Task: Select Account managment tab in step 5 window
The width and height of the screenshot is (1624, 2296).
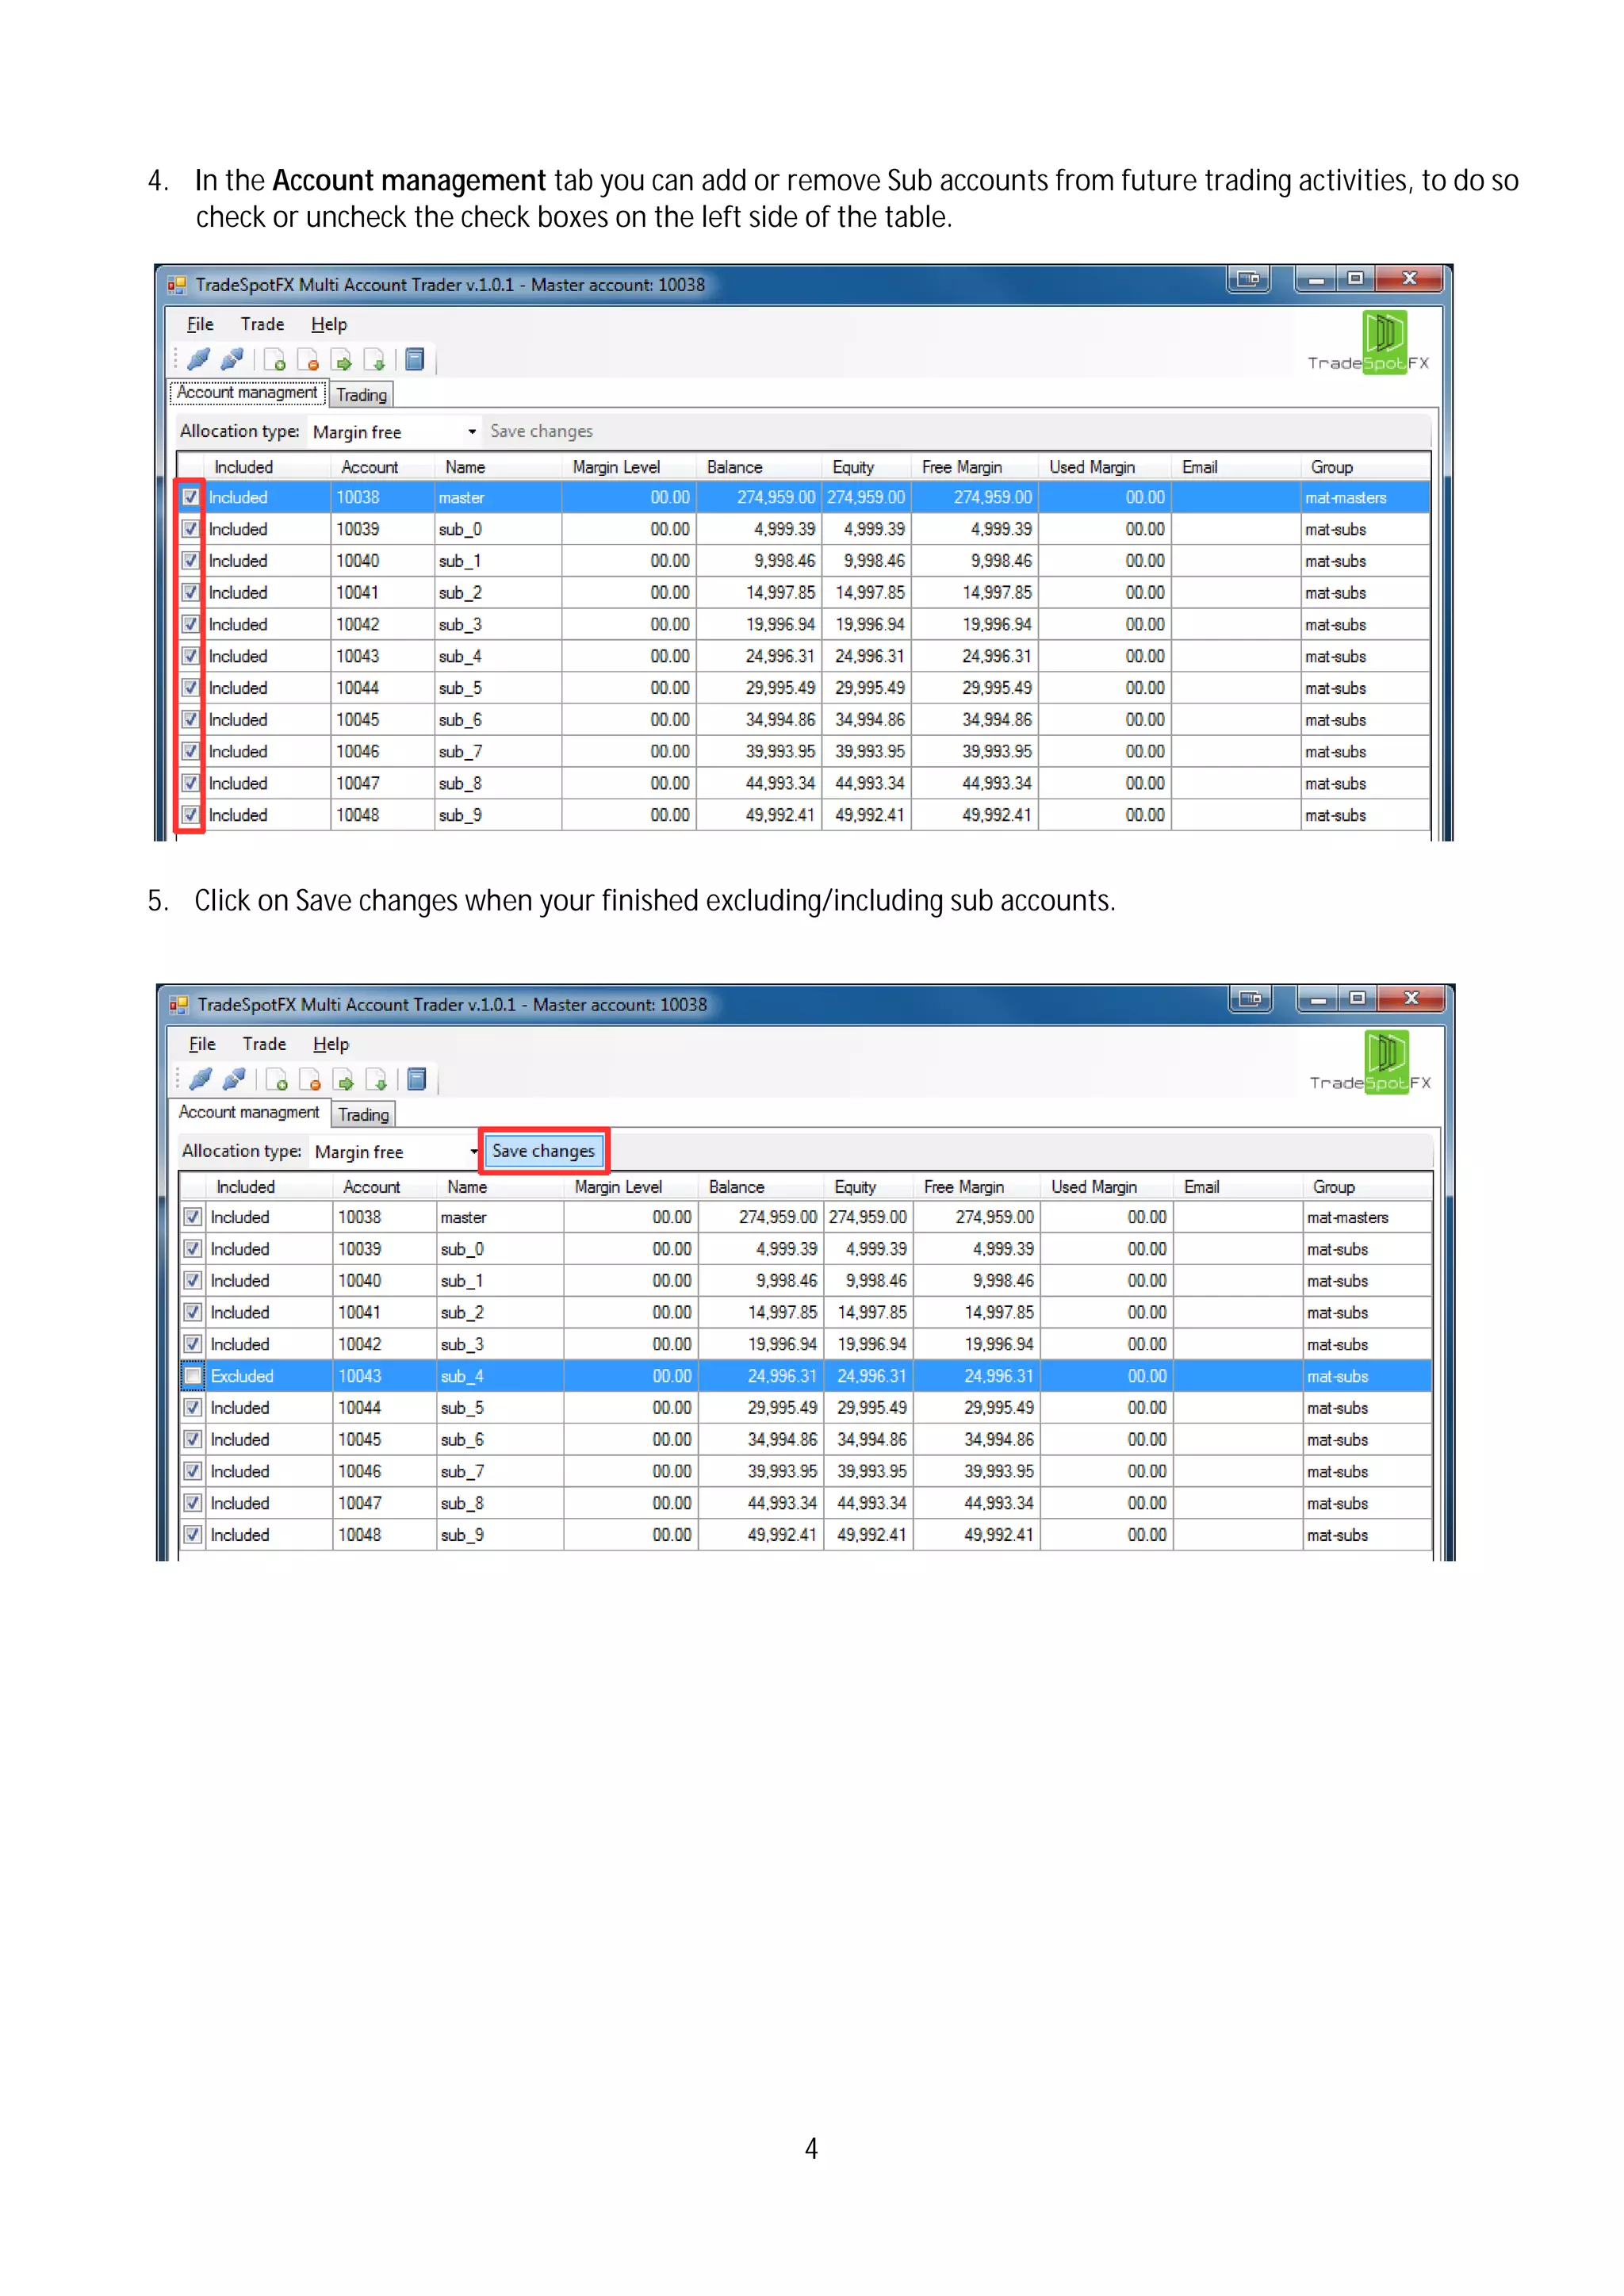Action: [x=249, y=1113]
